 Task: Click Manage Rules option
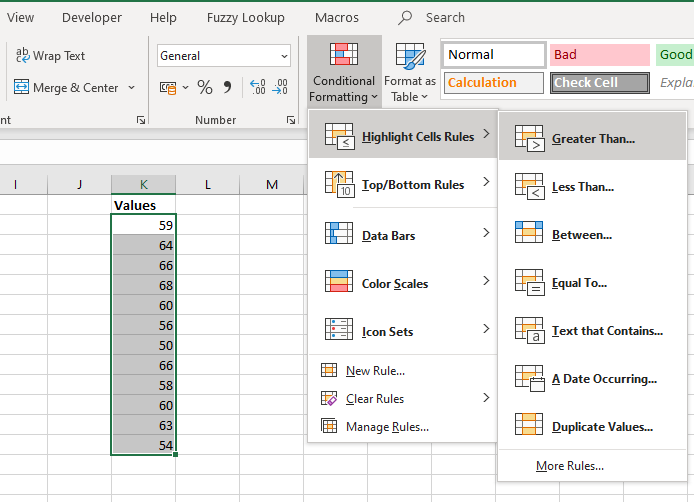click(x=386, y=427)
